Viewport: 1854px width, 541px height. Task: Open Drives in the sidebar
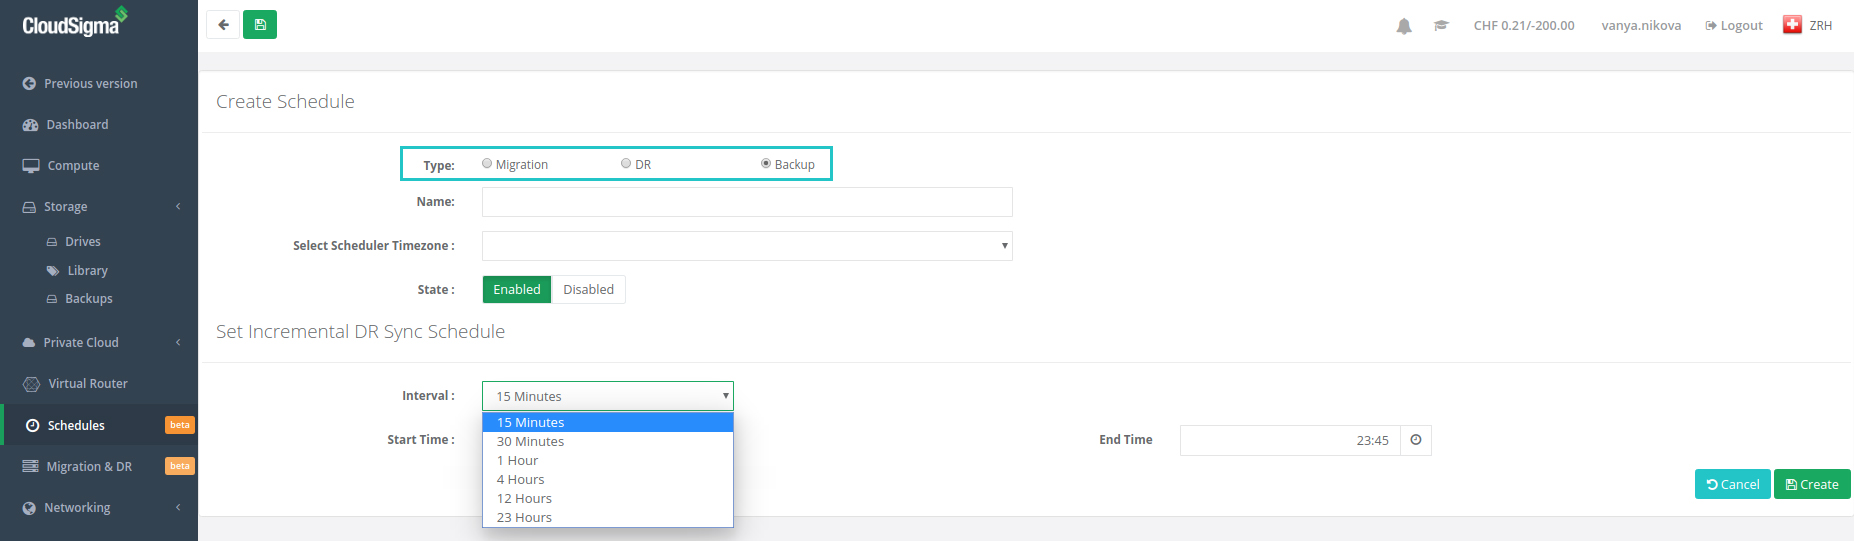point(83,242)
